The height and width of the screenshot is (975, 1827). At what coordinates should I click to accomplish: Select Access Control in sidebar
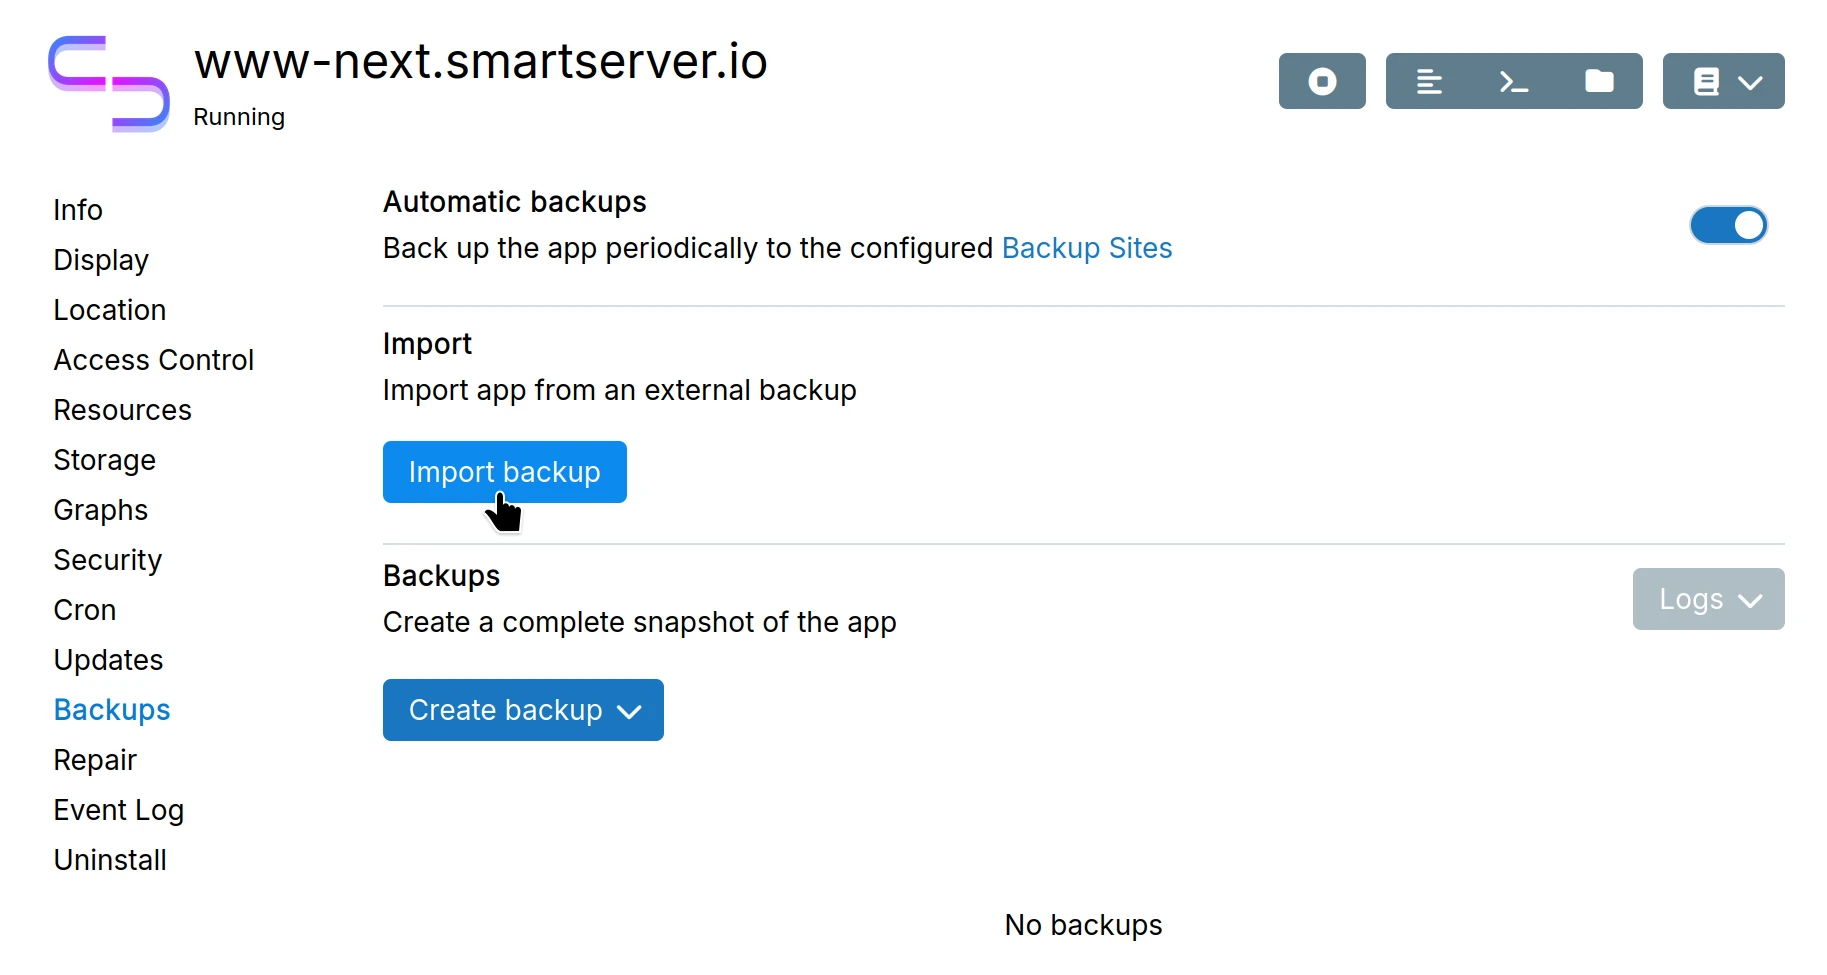154,360
